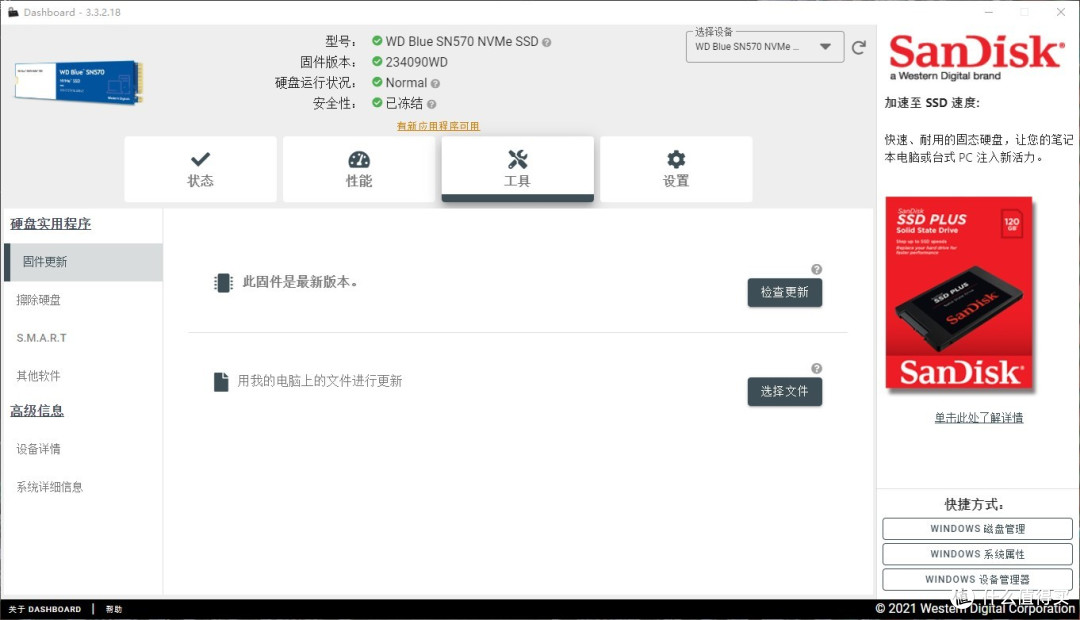Click the SanDisk SSD PLUS ad image
The width and height of the screenshot is (1080, 620).
[958, 293]
